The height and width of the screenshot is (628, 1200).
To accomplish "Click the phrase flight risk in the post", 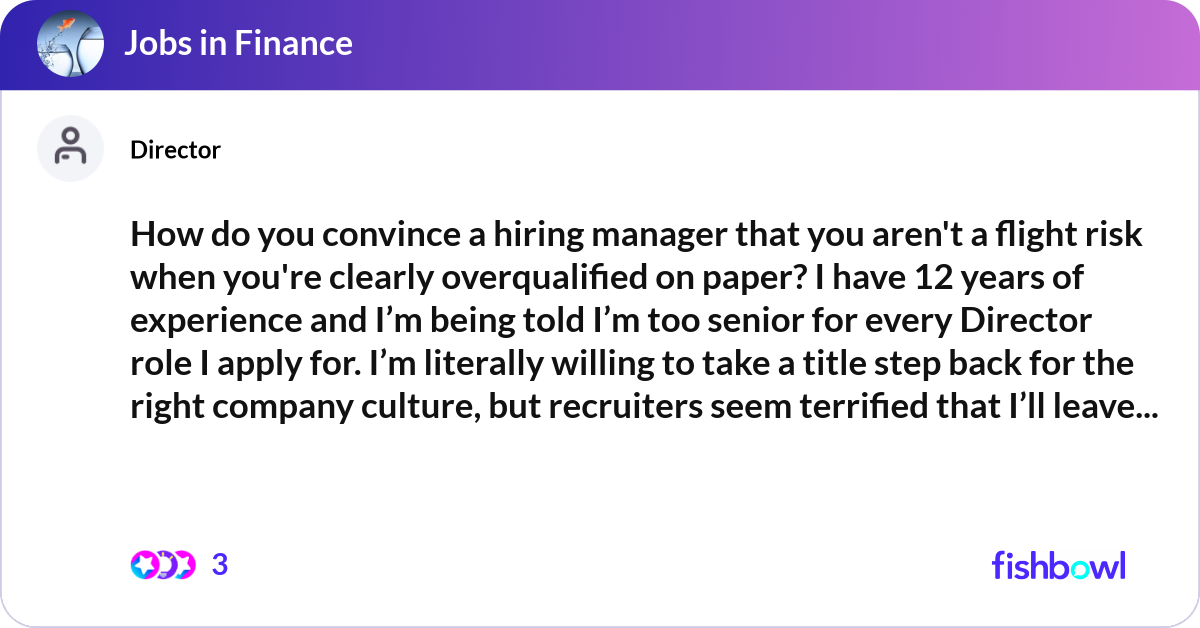I will 1072,234.
